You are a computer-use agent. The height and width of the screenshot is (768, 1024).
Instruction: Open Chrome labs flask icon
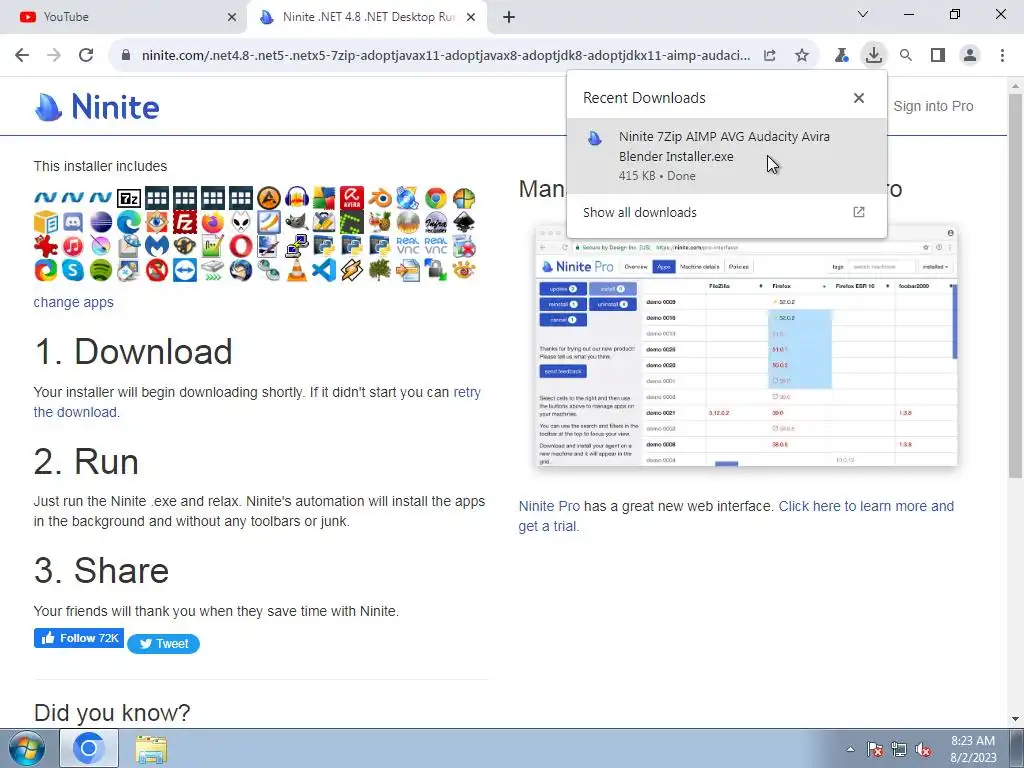tap(842, 56)
